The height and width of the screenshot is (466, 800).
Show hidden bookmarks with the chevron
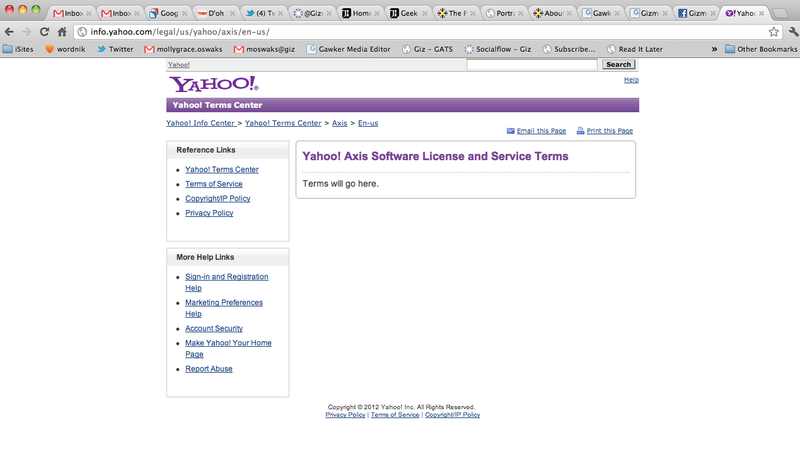[x=714, y=49]
